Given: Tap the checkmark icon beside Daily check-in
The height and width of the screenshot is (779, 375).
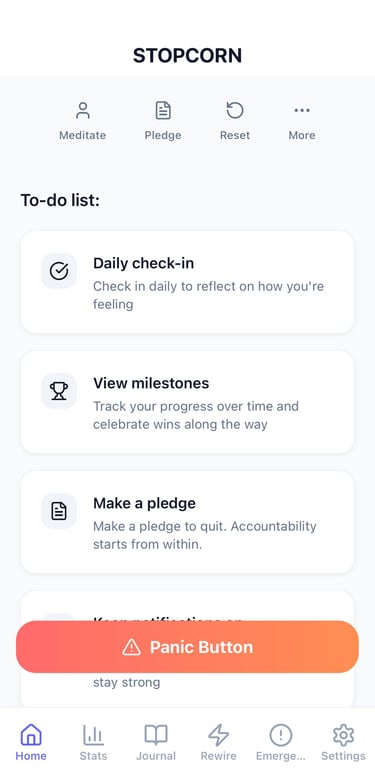Looking at the screenshot, I should point(59,271).
